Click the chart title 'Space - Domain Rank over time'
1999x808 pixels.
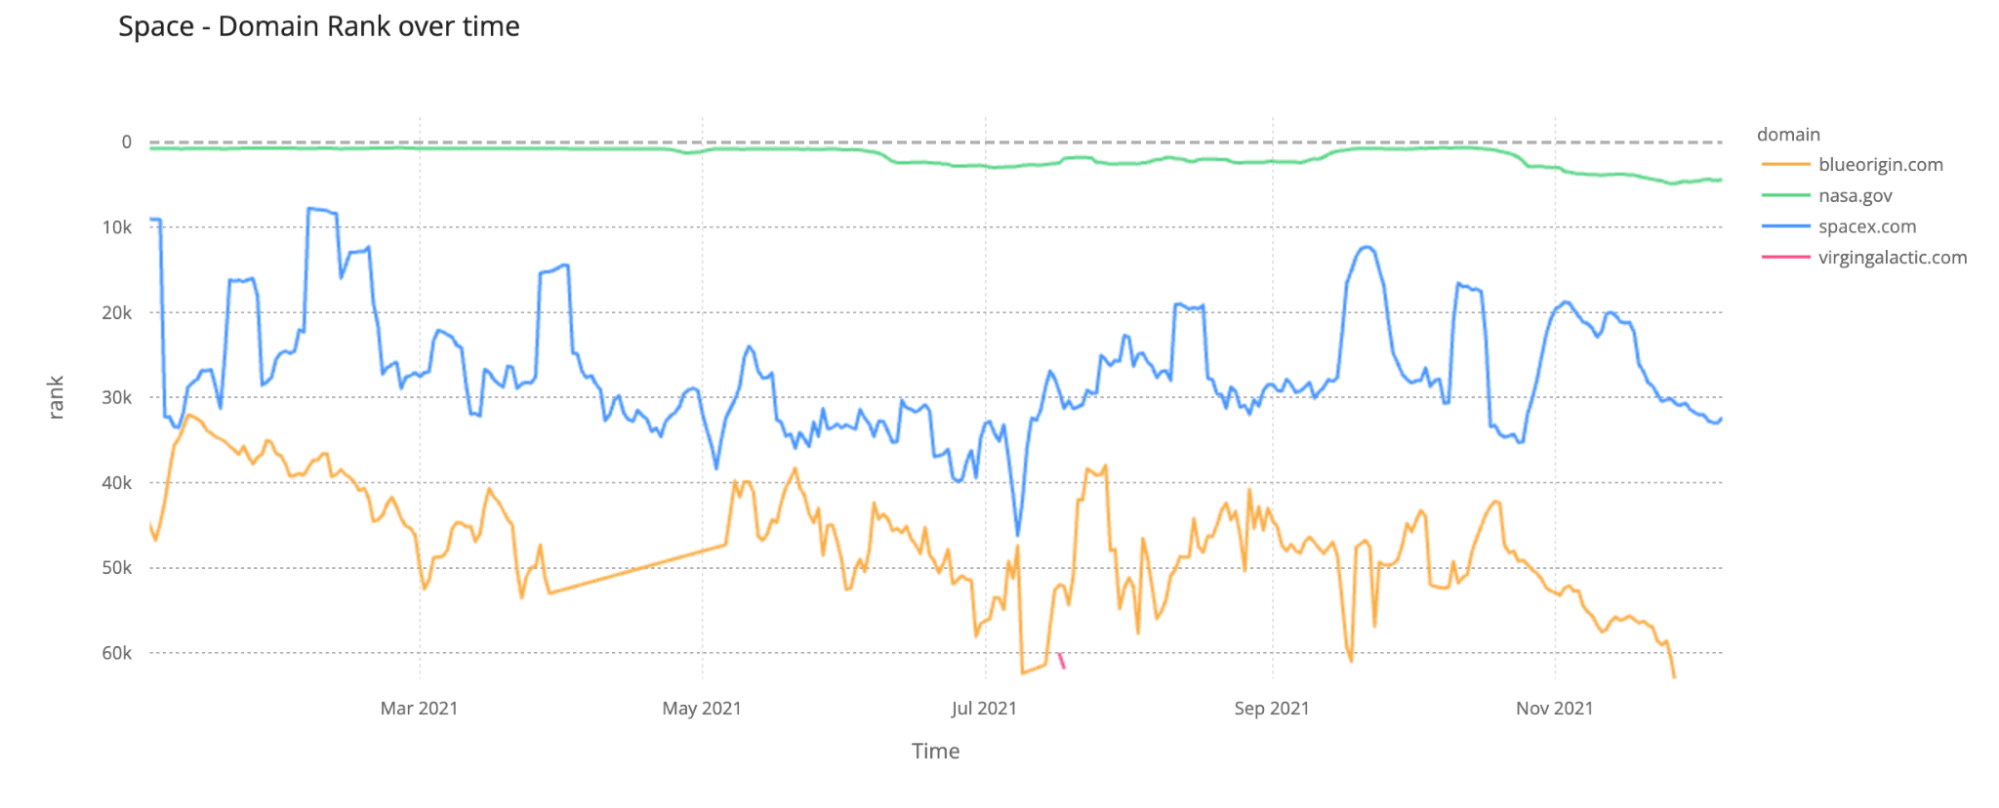click(319, 27)
